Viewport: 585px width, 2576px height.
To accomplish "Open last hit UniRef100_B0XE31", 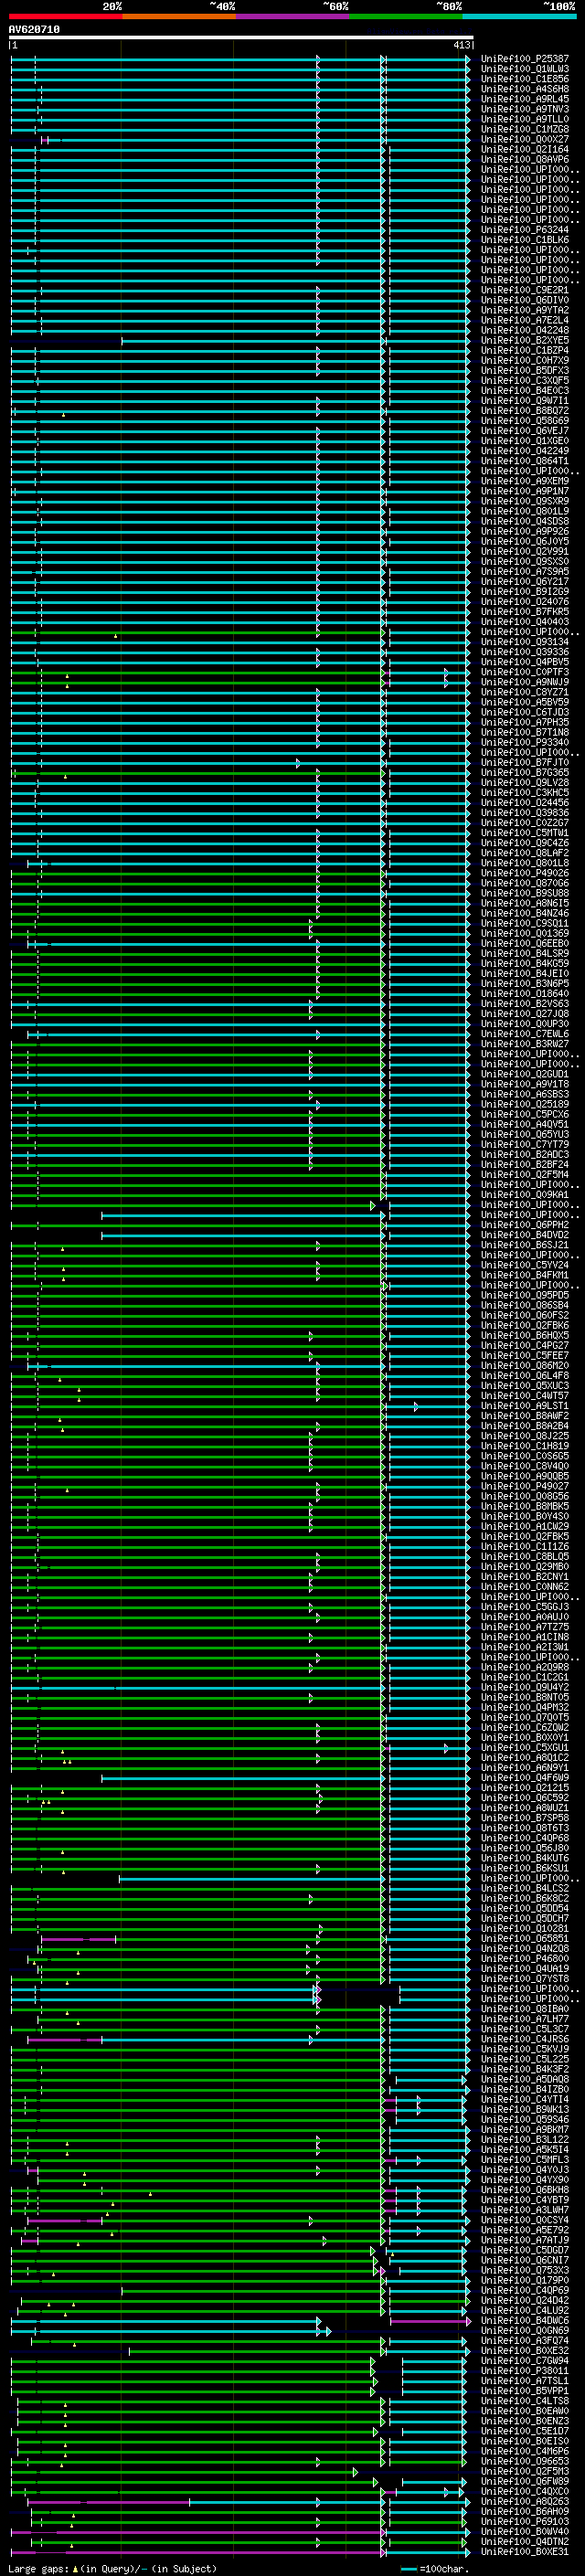I will coord(525,2551).
